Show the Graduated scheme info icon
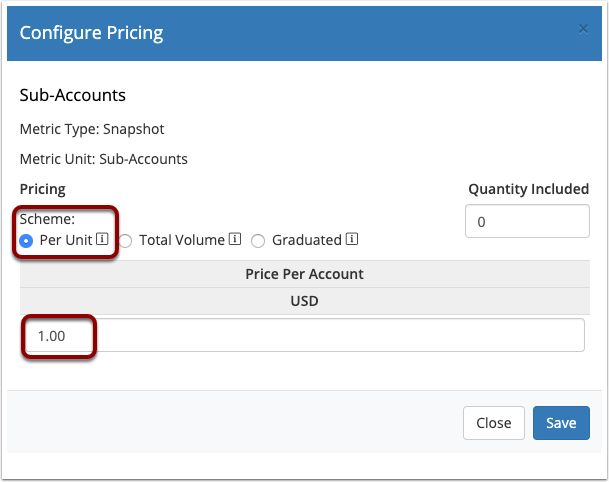609x482 pixels. click(352, 239)
